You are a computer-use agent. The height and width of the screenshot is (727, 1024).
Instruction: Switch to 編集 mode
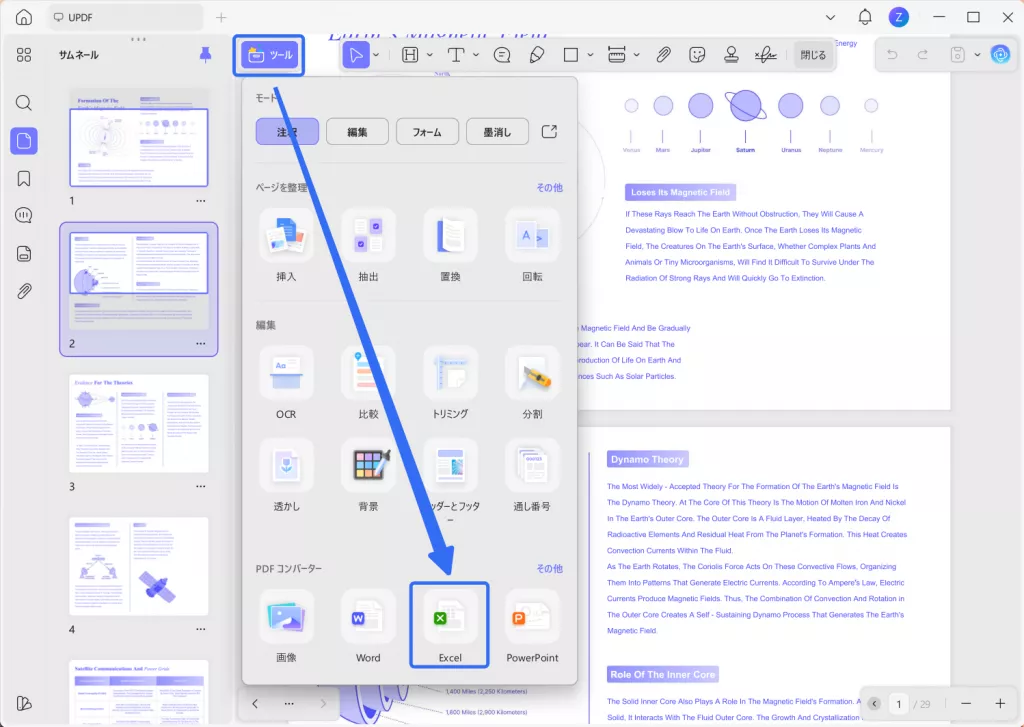click(357, 132)
